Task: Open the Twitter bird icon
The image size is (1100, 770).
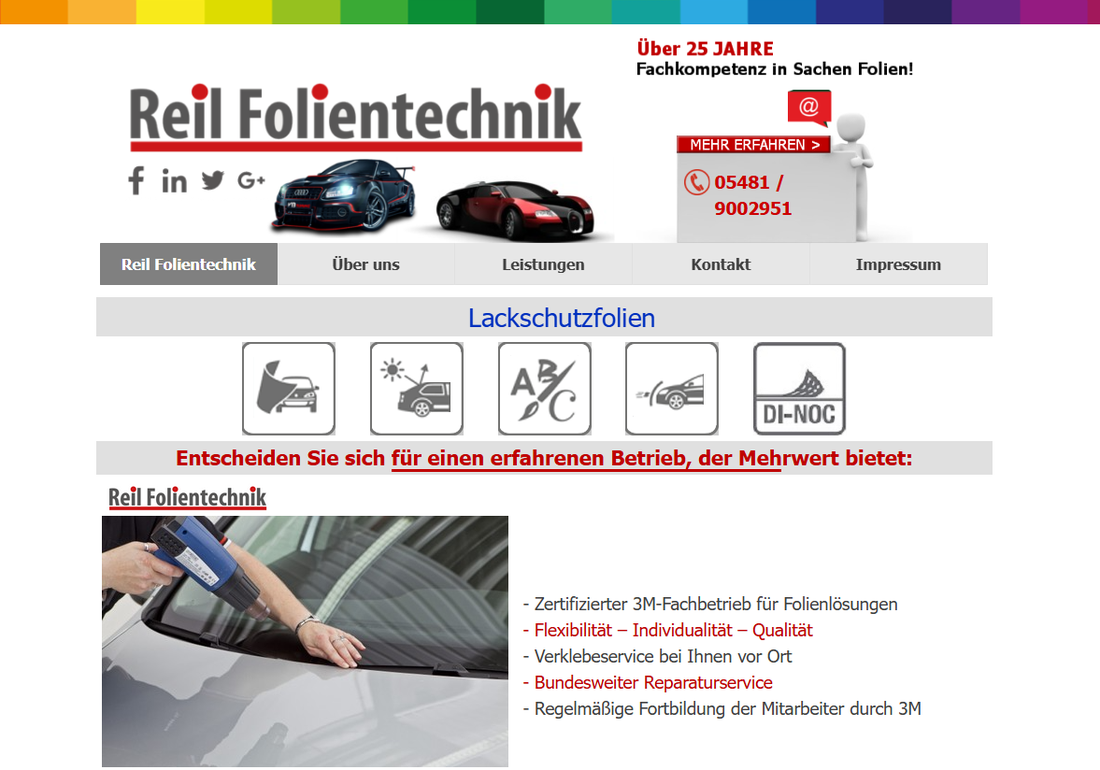Action: click(213, 180)
